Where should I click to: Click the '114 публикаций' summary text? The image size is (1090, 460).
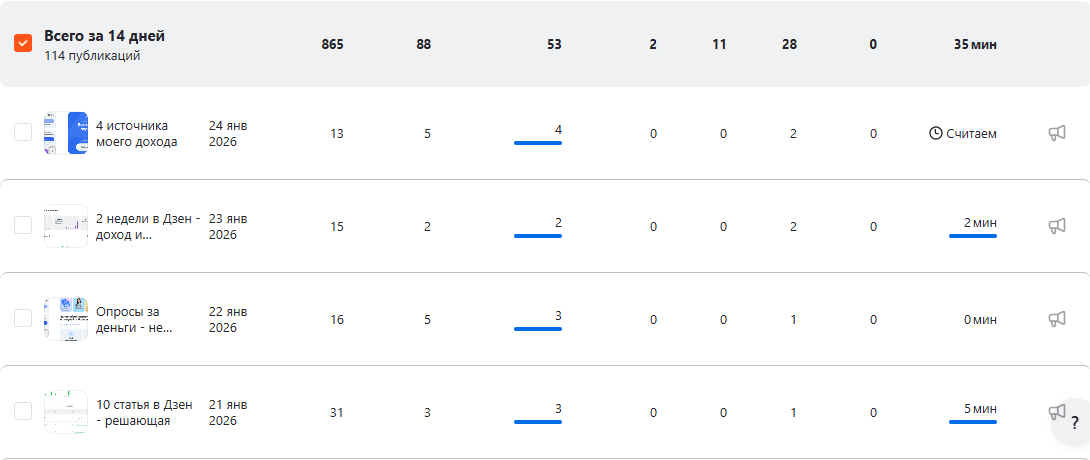[92, 56]
